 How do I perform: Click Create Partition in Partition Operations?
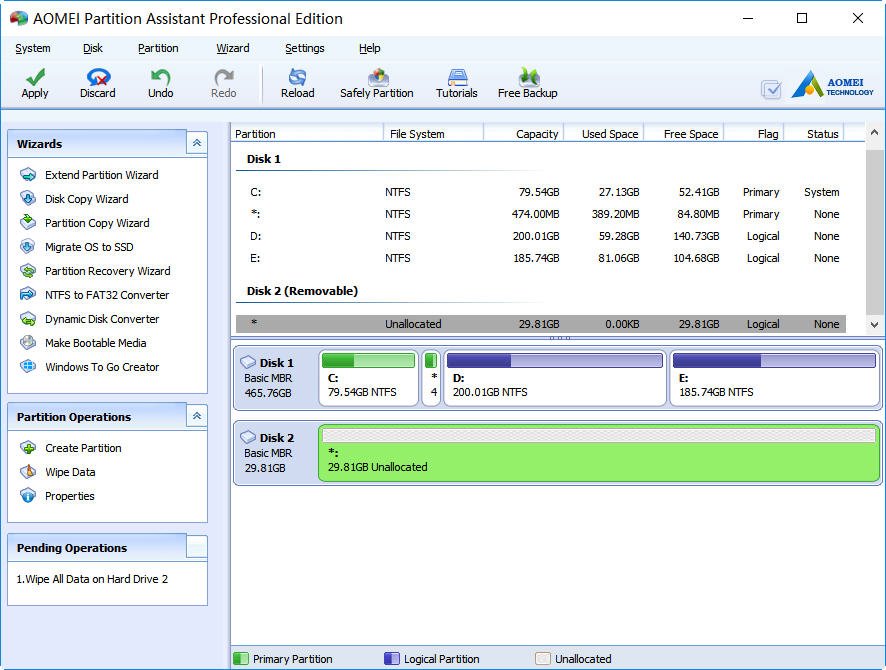[x=83, y=448]
